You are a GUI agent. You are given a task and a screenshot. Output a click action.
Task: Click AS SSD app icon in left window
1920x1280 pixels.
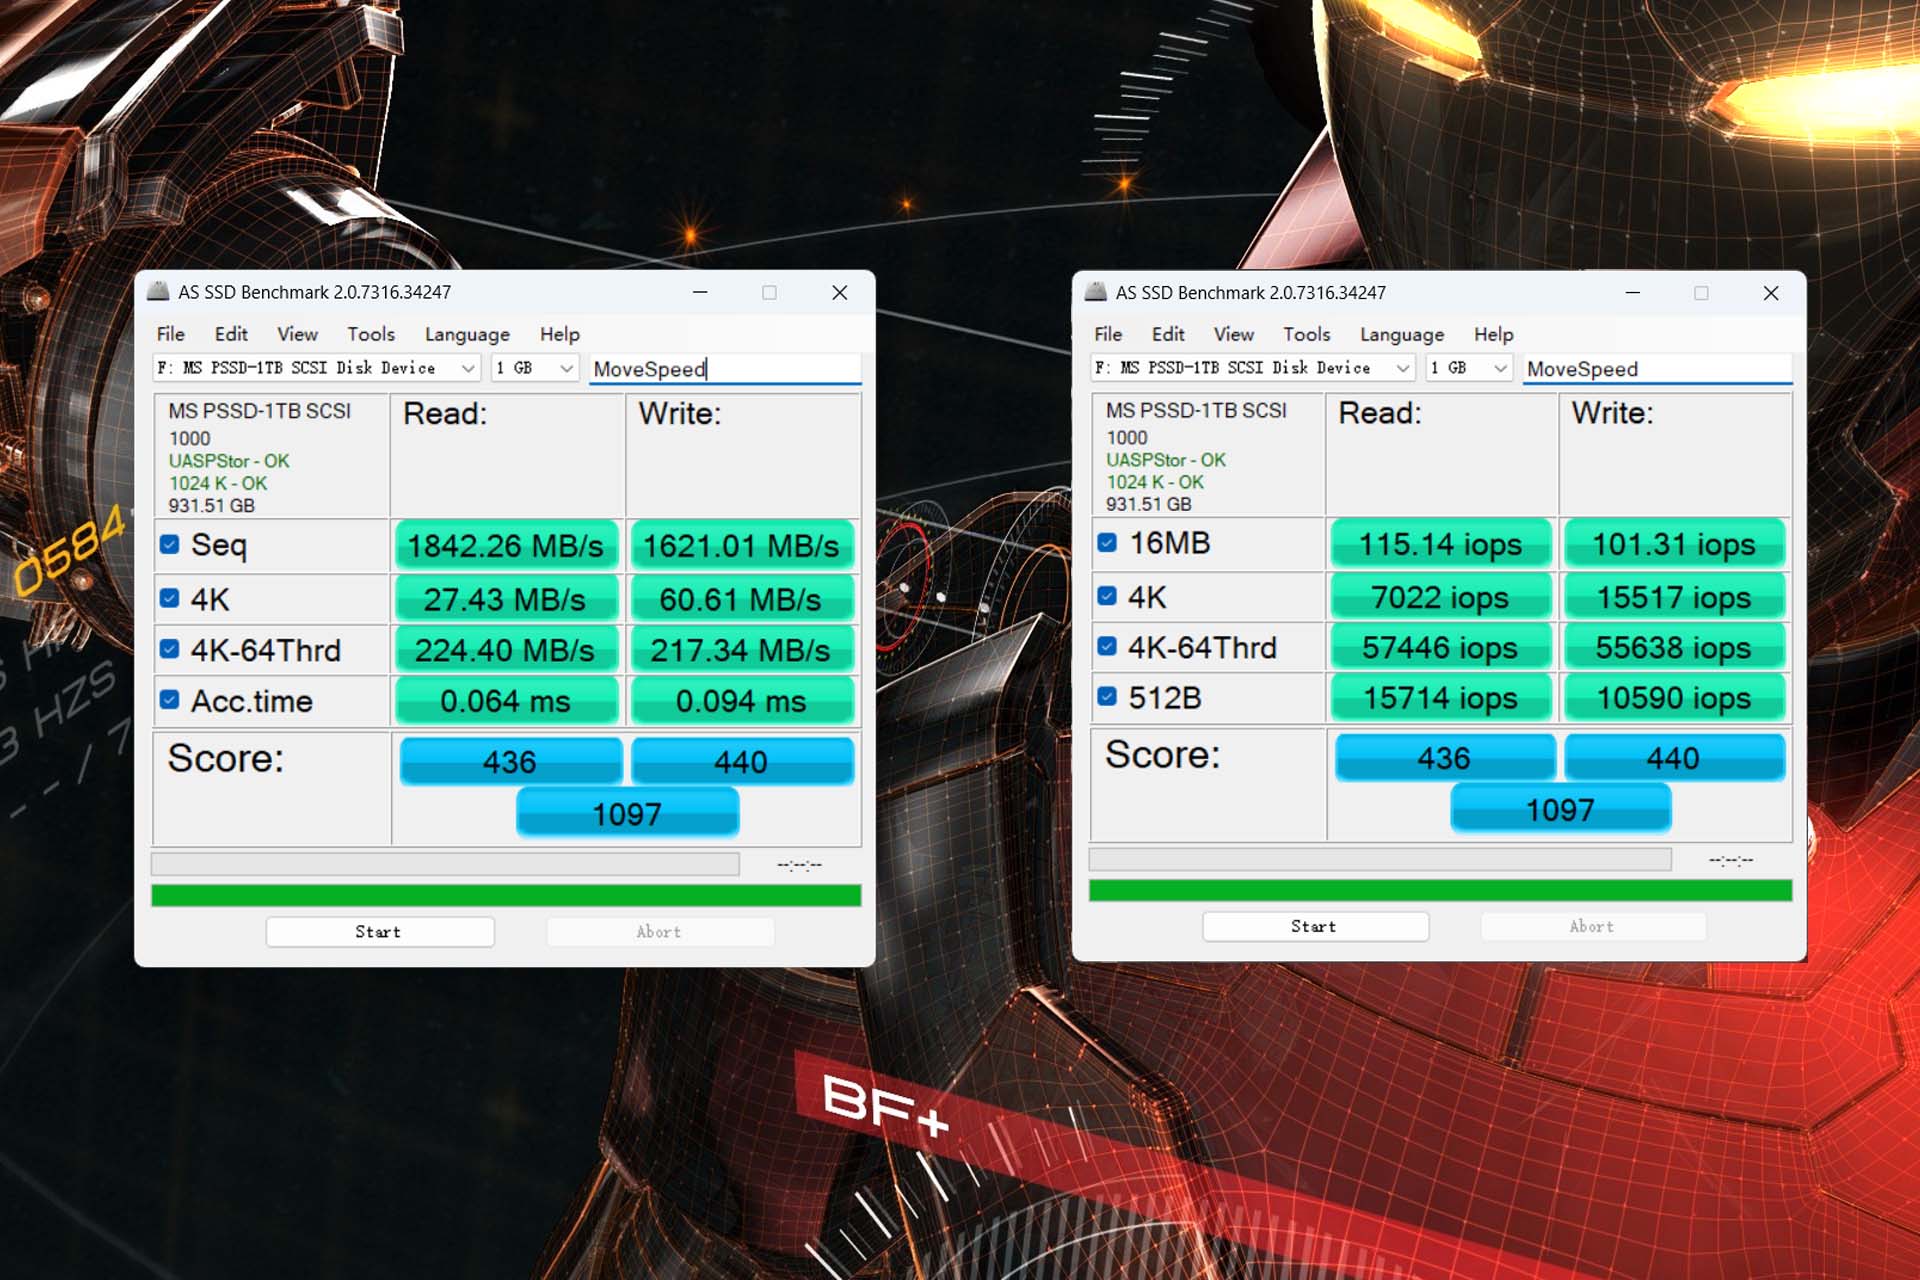tap(158, 292)
